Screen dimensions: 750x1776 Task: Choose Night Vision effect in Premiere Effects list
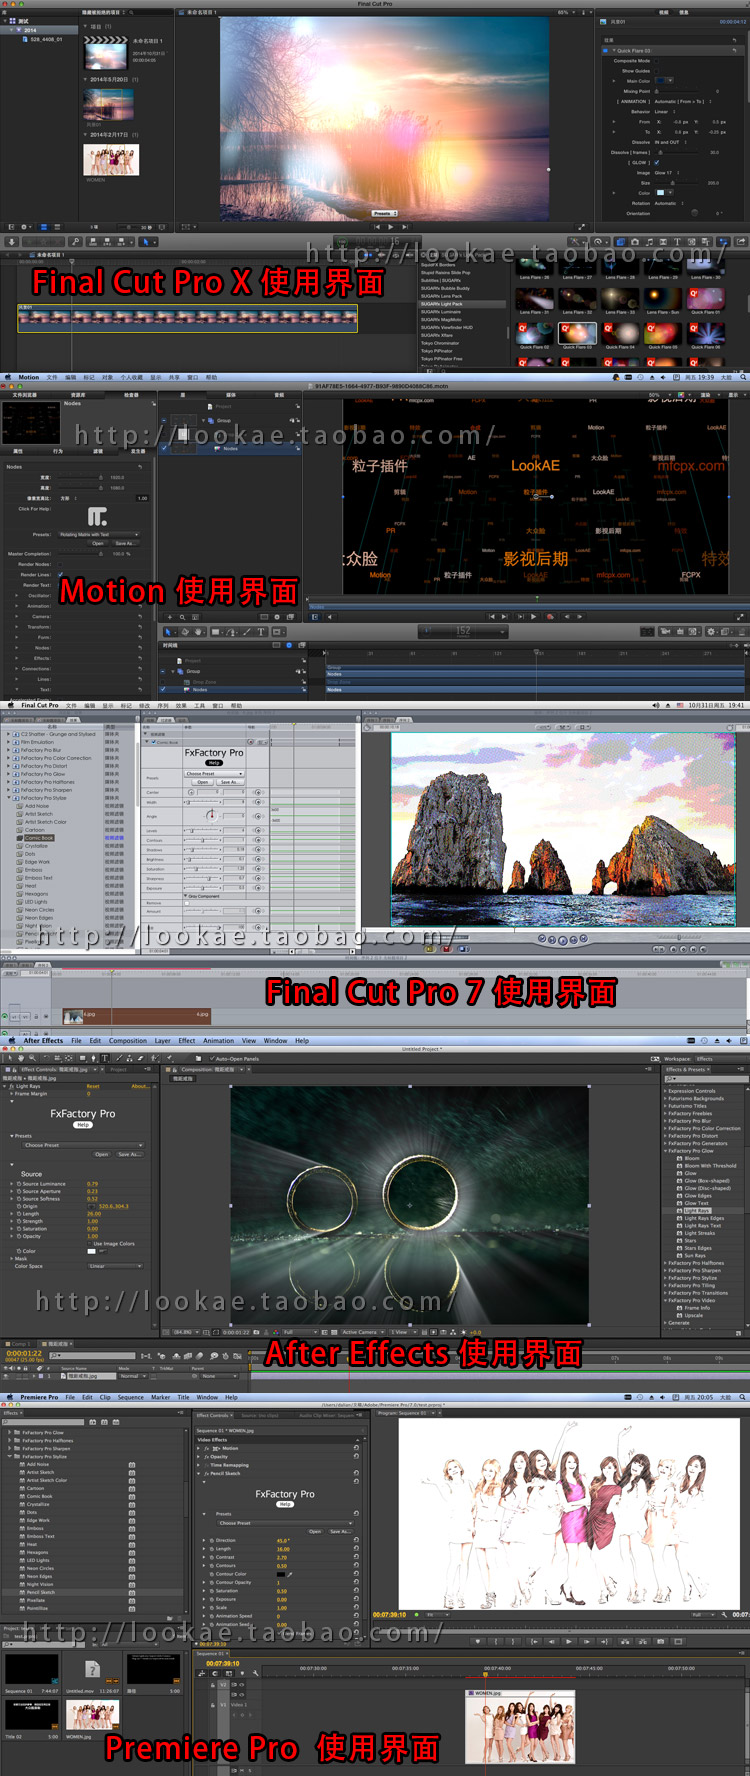tap(40, 1584)
